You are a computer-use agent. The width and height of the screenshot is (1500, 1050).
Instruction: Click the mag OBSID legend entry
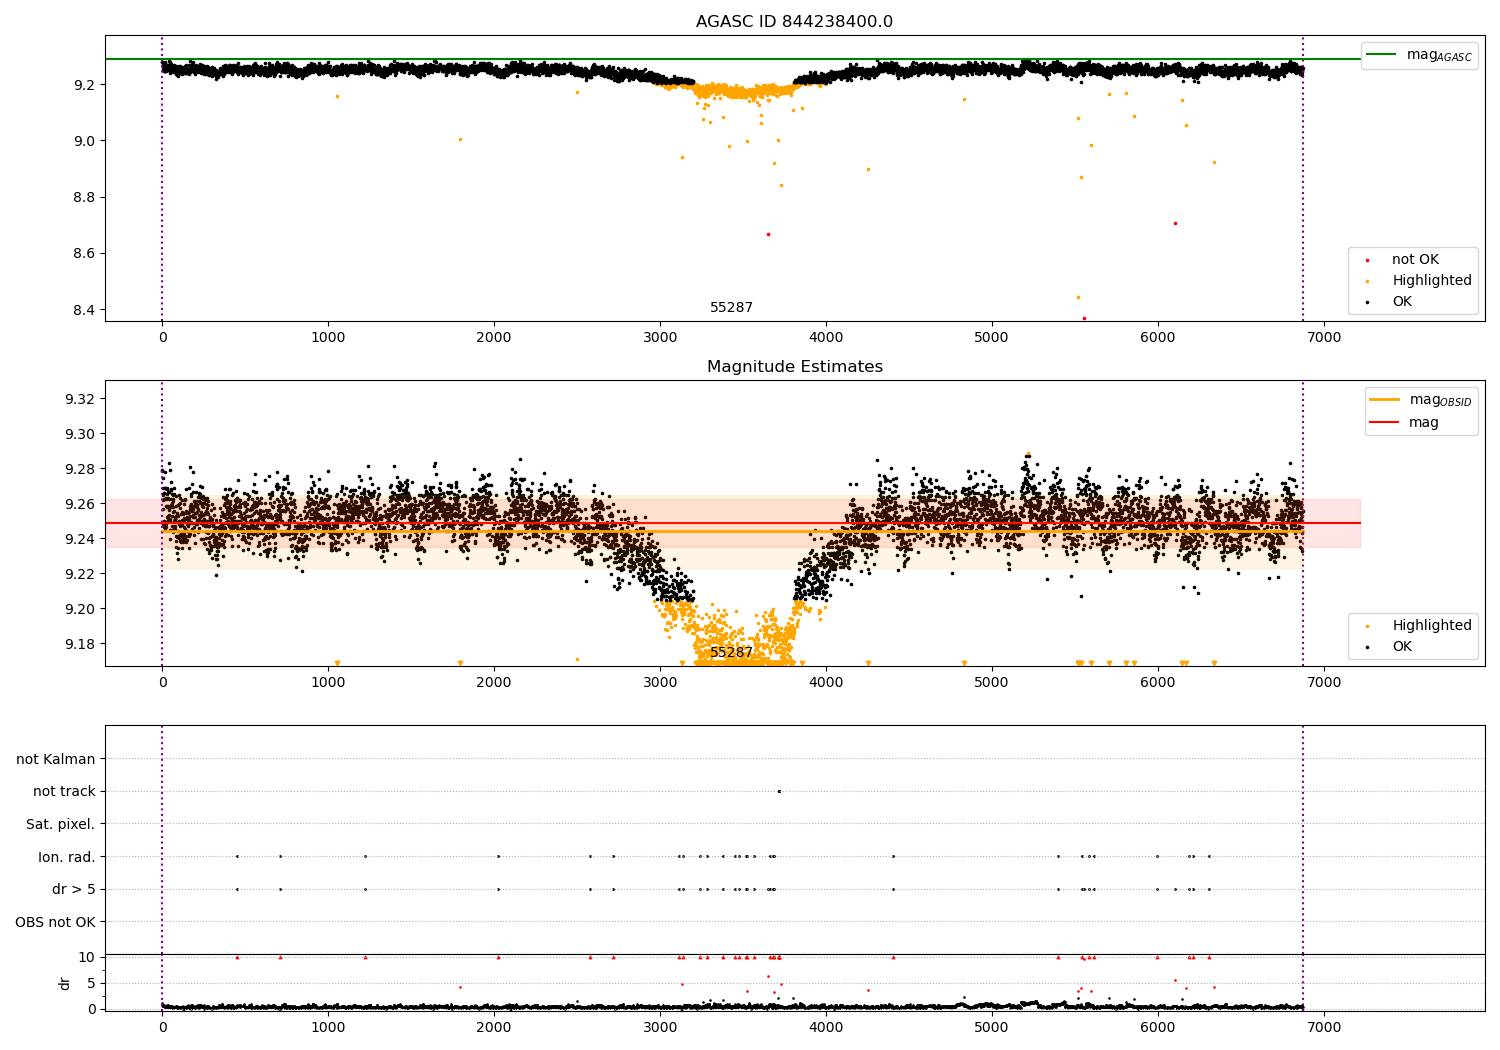(1420, 400)
